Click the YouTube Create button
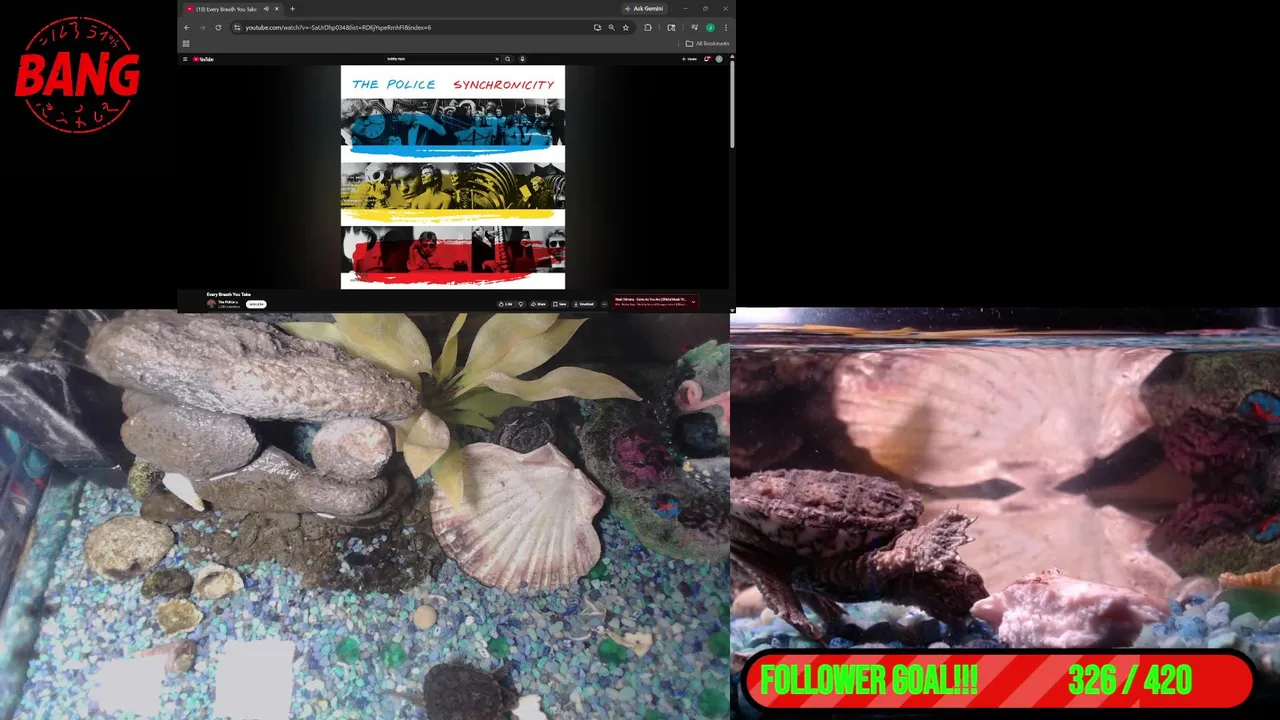 [x=689, y=59]
